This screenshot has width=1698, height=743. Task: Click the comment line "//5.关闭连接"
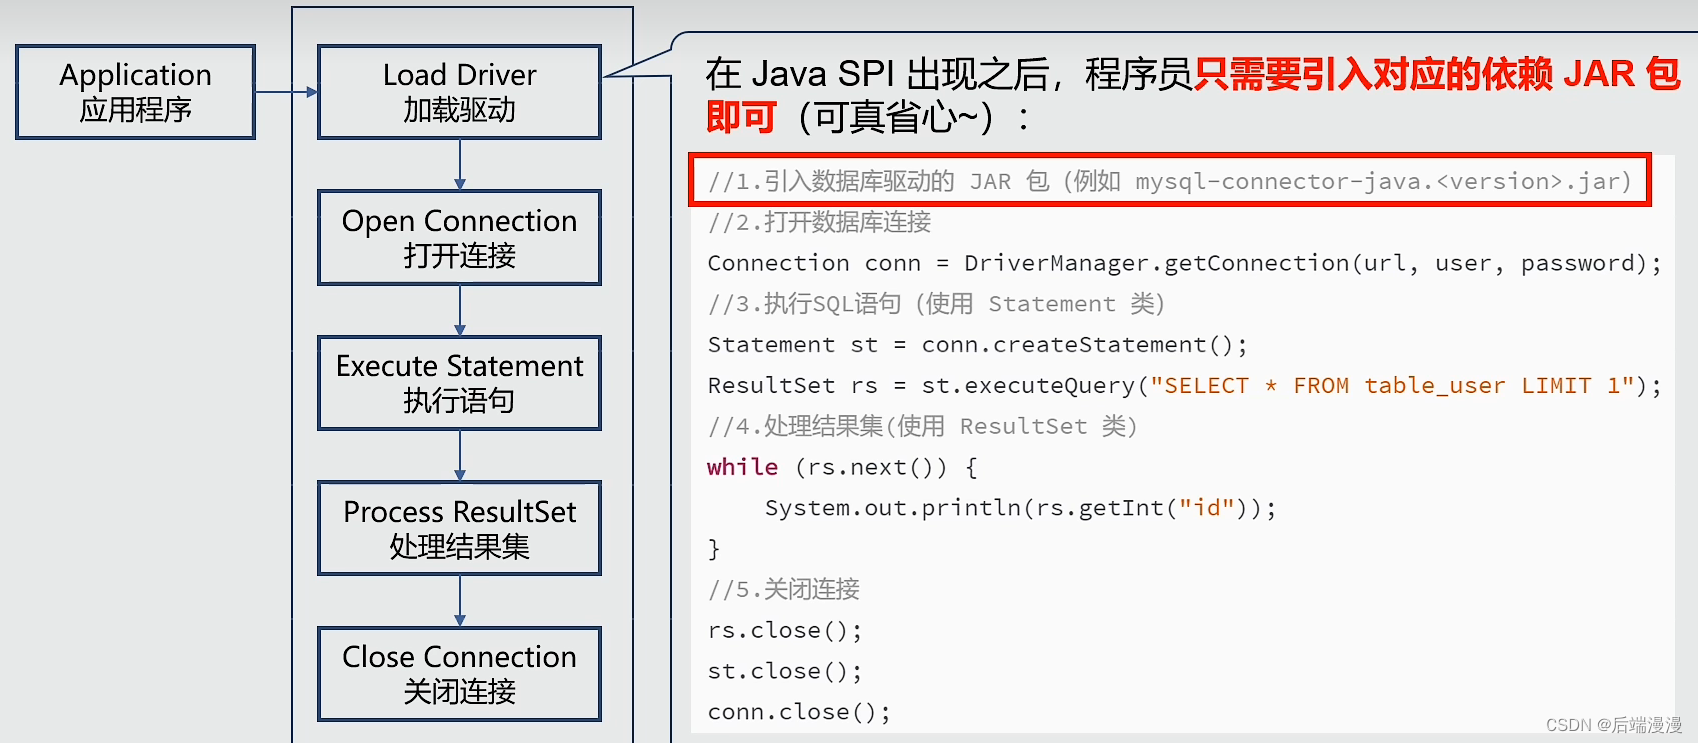click(x=784, y=590)
